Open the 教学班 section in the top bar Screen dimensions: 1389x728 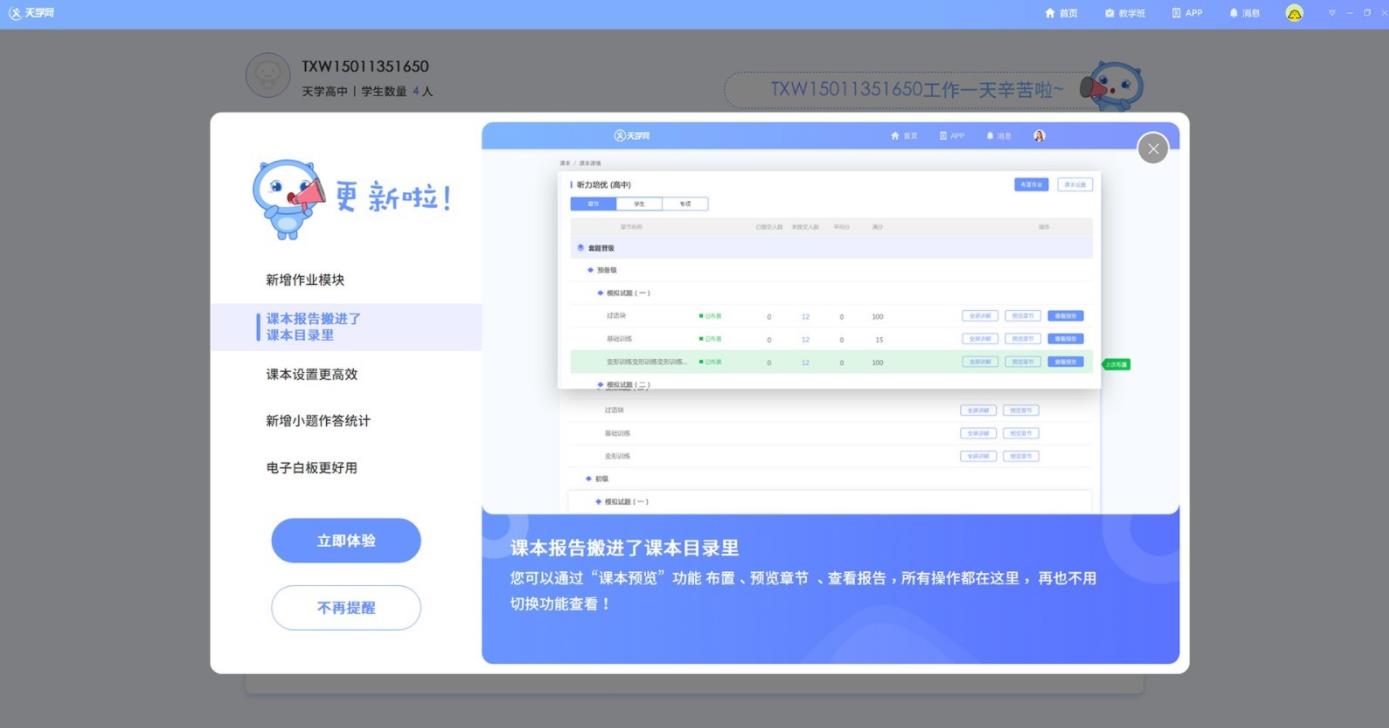click(x=1125, y=13)
